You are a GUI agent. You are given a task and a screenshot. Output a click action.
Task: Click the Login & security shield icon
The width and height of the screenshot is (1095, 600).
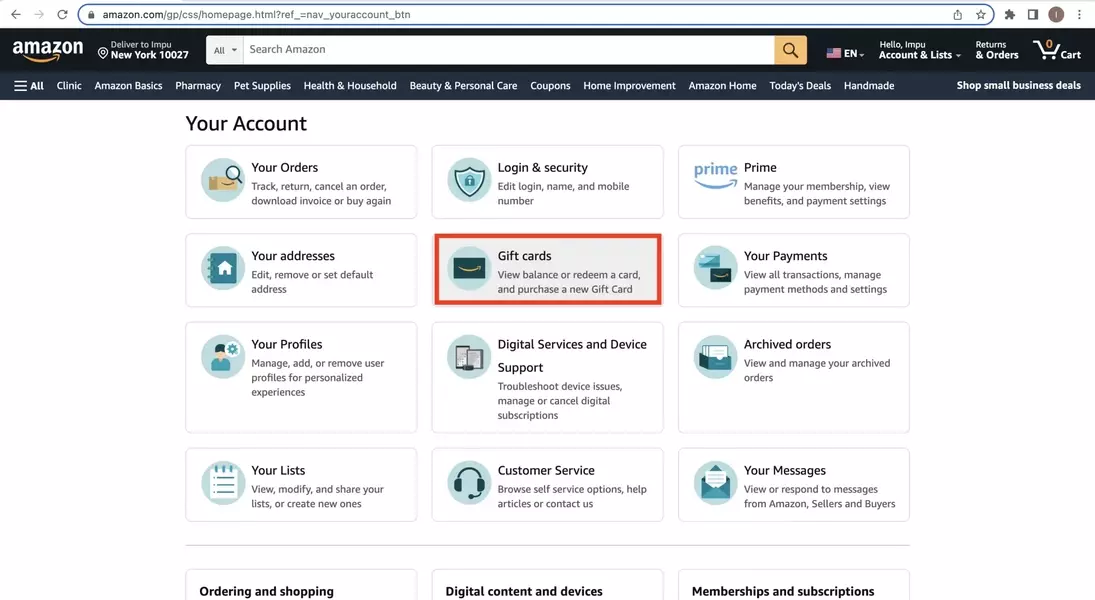point(469,180)
